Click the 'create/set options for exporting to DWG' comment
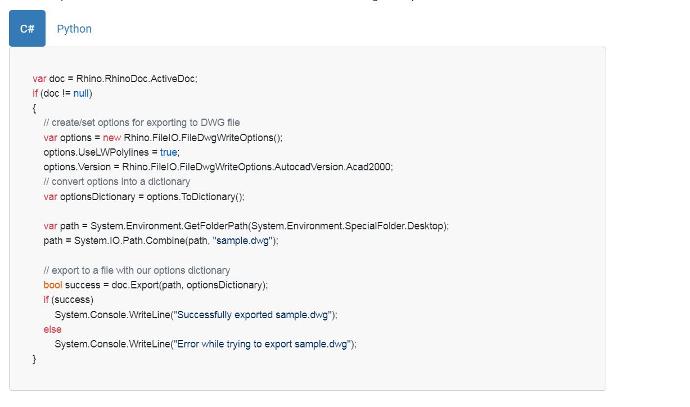This screenshot has height=407, width=690. tap(142, 123)
